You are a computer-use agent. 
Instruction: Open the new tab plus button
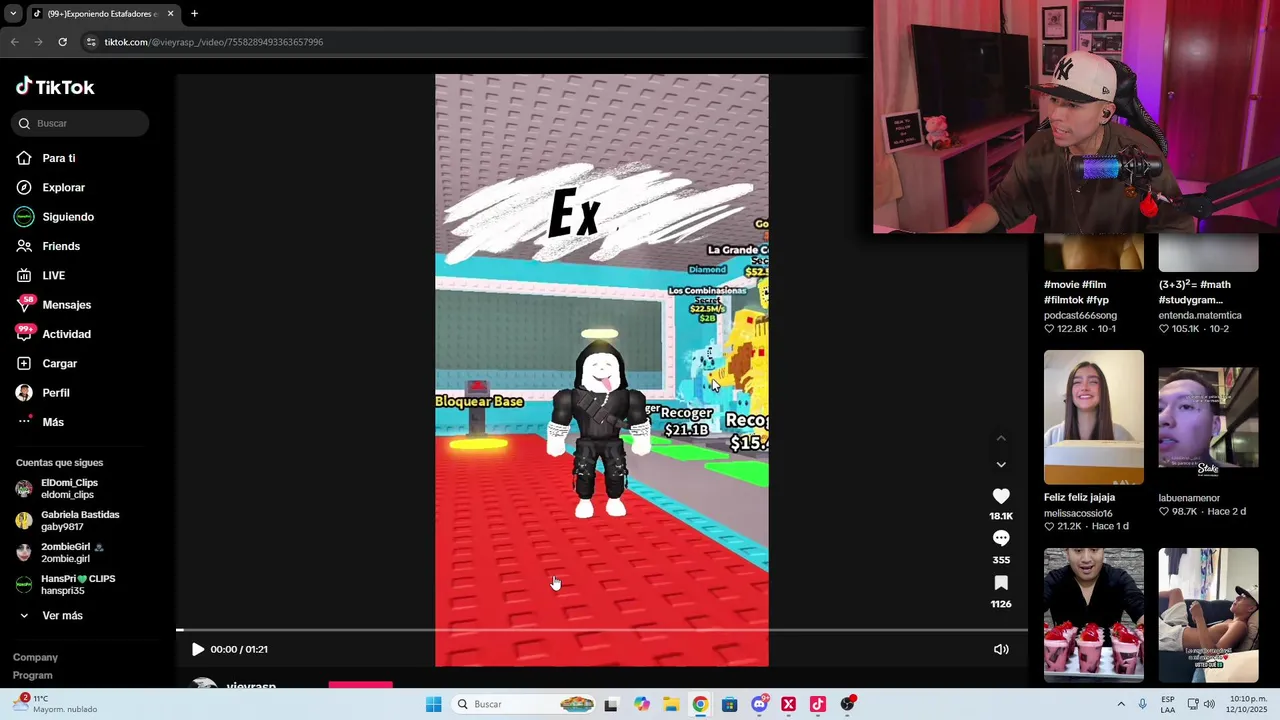(x=194, y=13)
